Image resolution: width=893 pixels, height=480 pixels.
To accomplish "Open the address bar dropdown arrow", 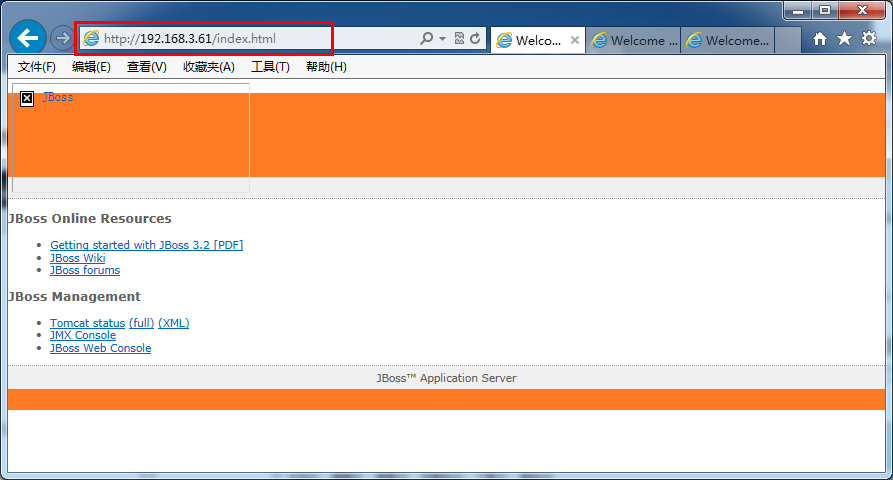I will (443, 39).
